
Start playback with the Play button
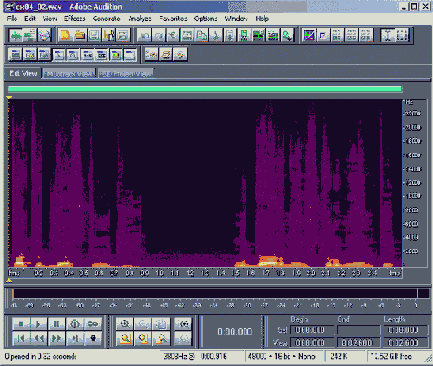click(x=39, y=324)
